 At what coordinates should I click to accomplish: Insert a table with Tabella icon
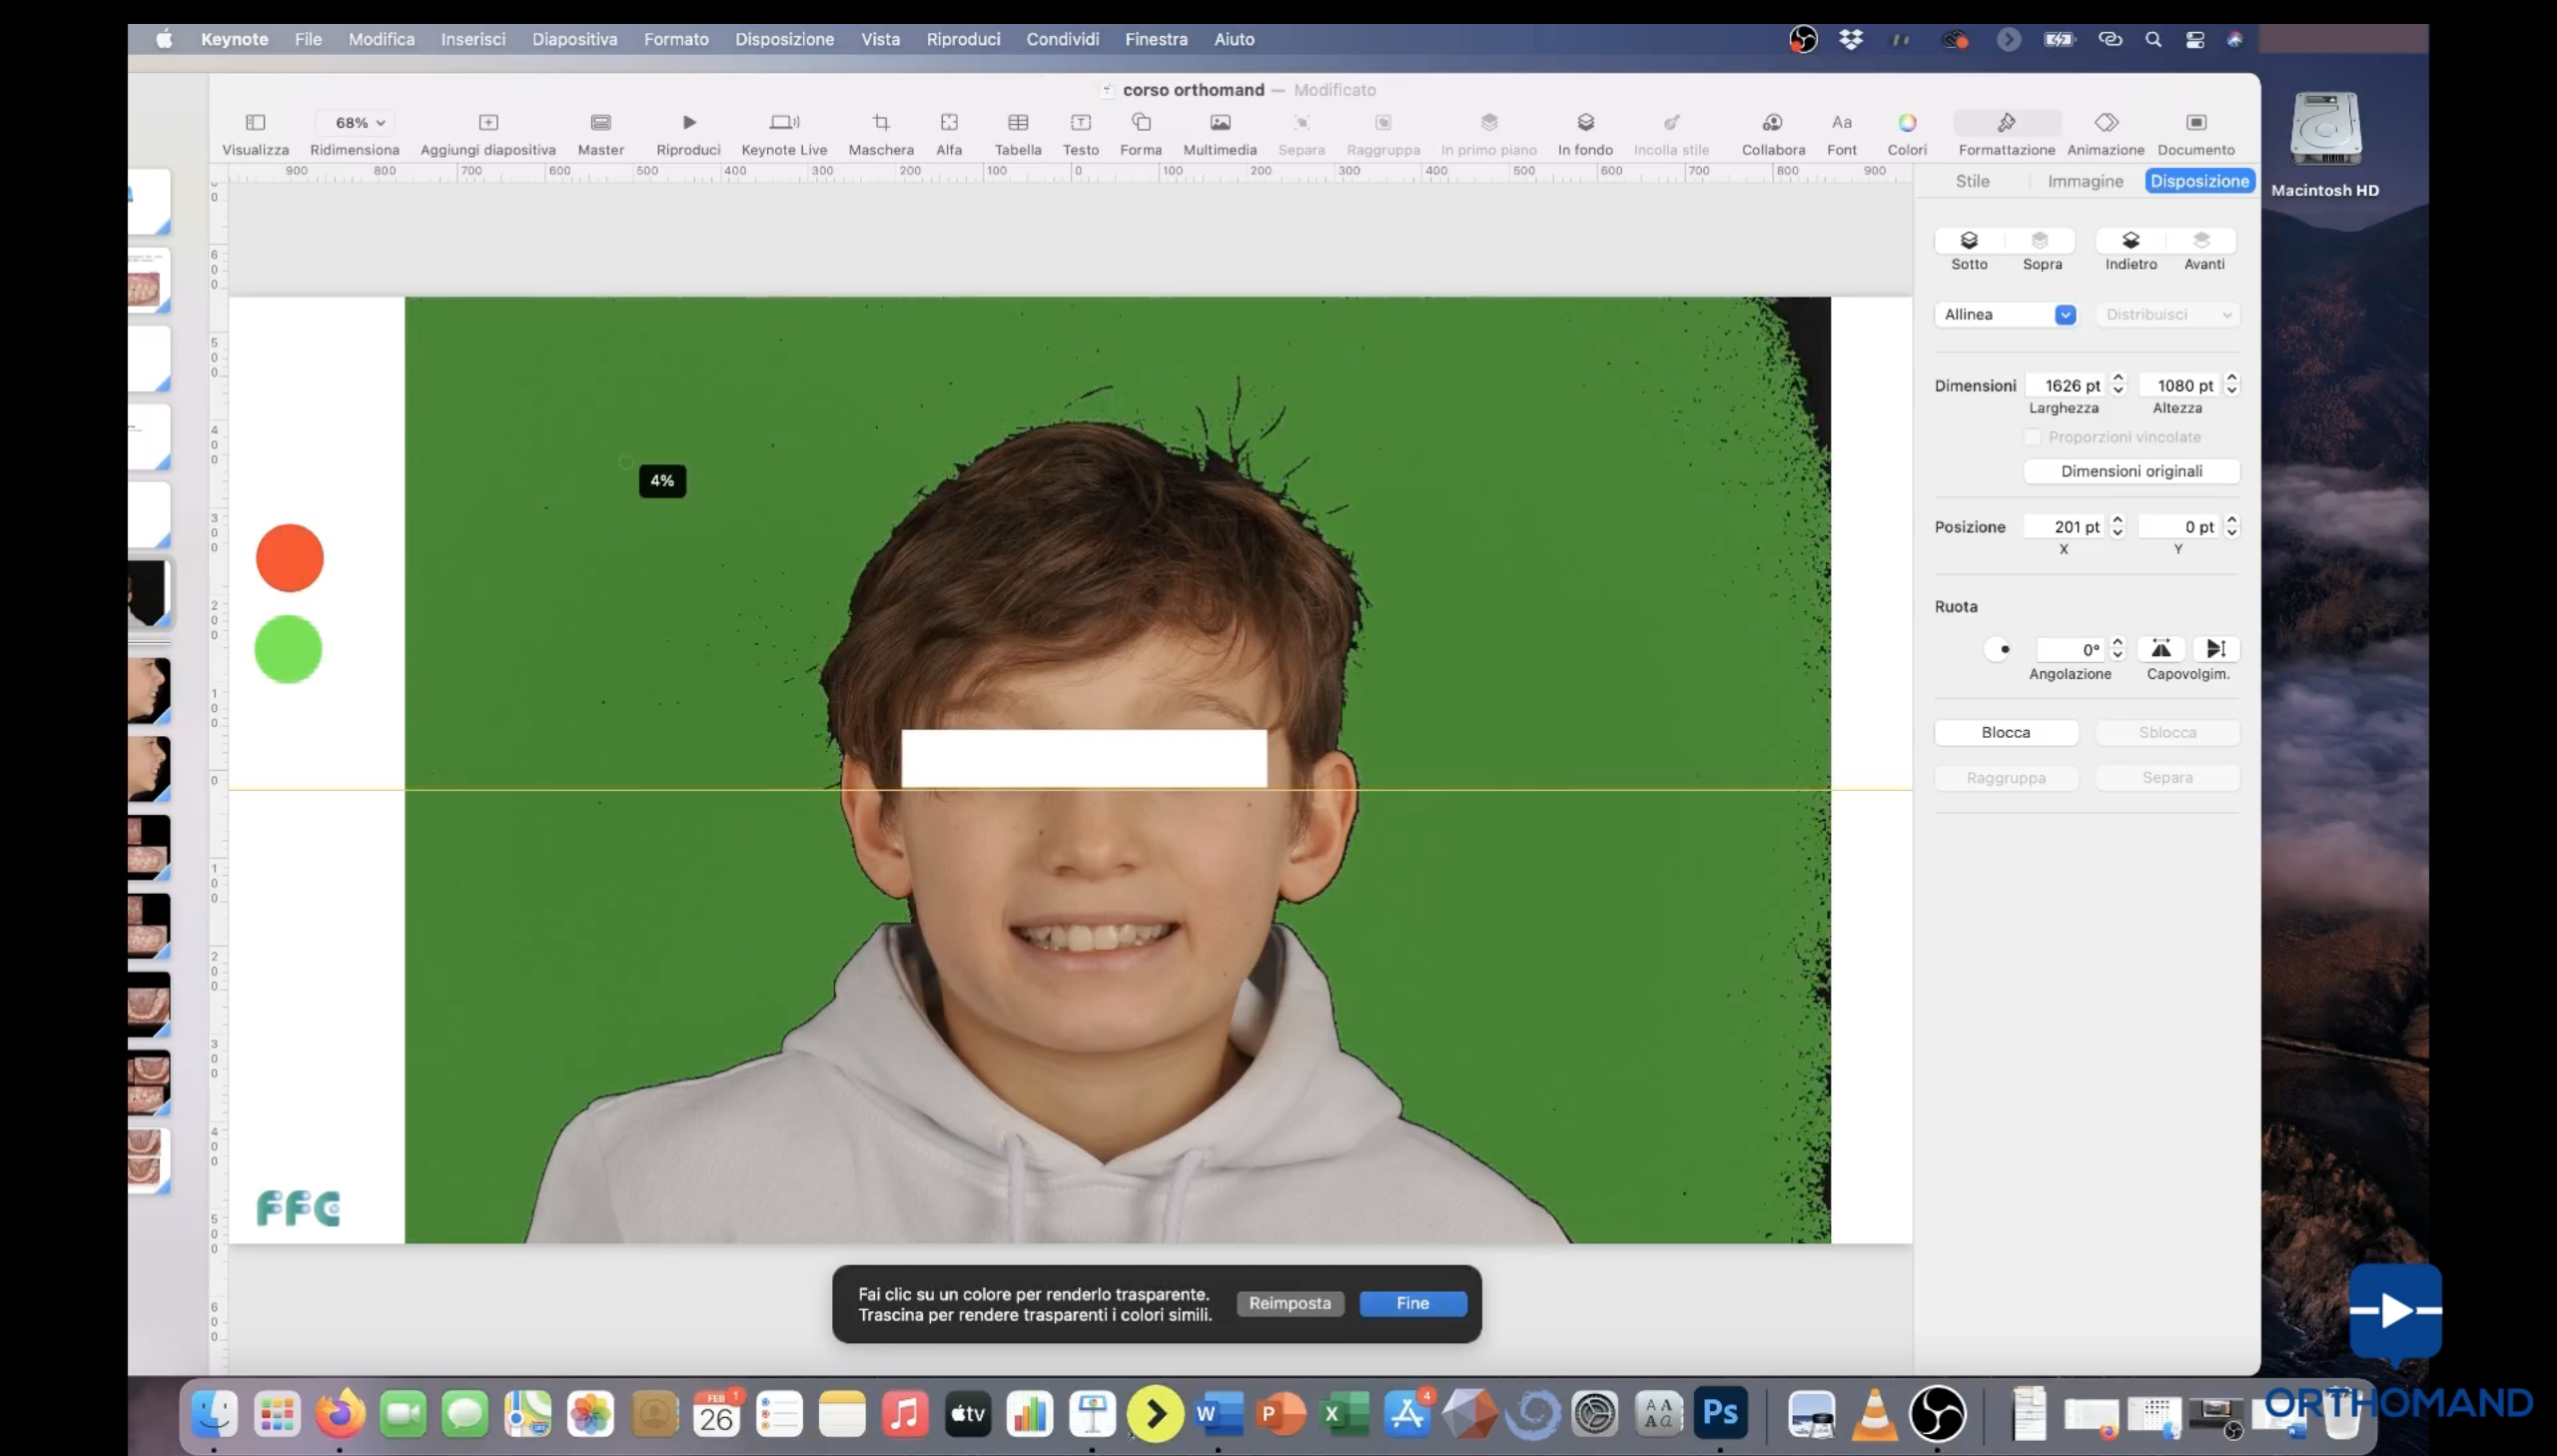(1017, 123)
